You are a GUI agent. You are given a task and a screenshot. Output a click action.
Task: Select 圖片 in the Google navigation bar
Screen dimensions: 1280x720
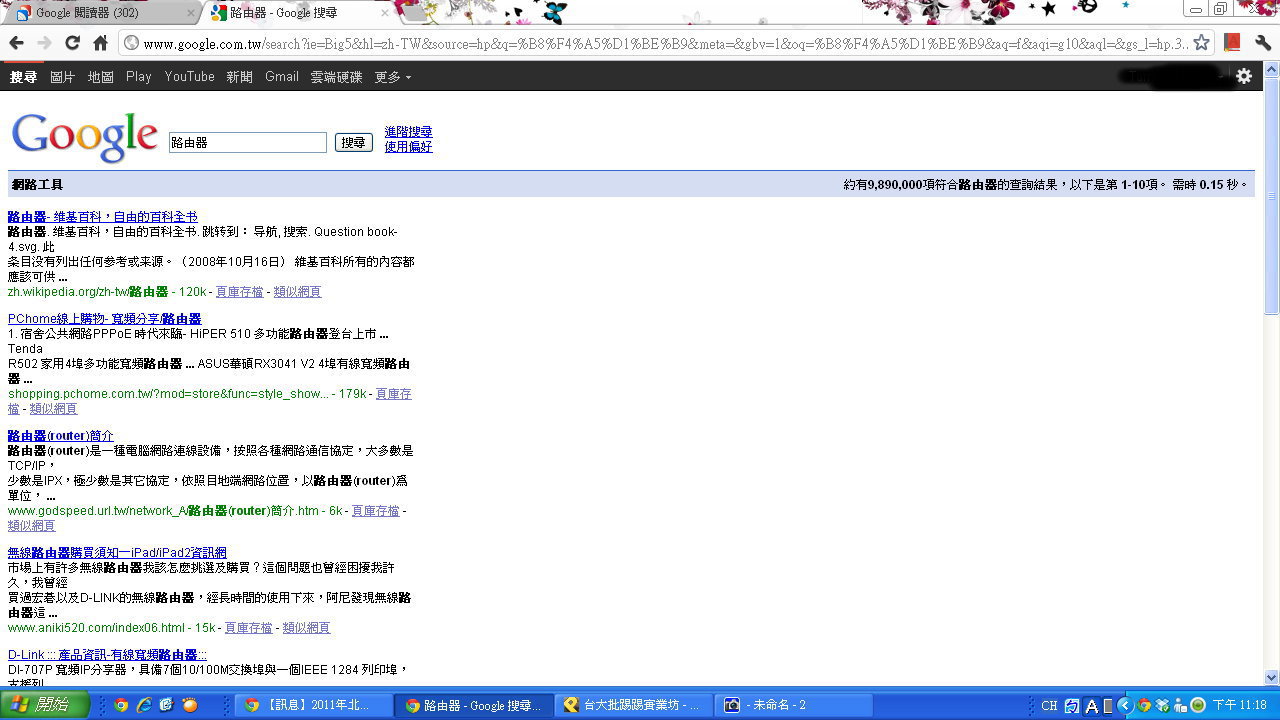click(62, 77)
